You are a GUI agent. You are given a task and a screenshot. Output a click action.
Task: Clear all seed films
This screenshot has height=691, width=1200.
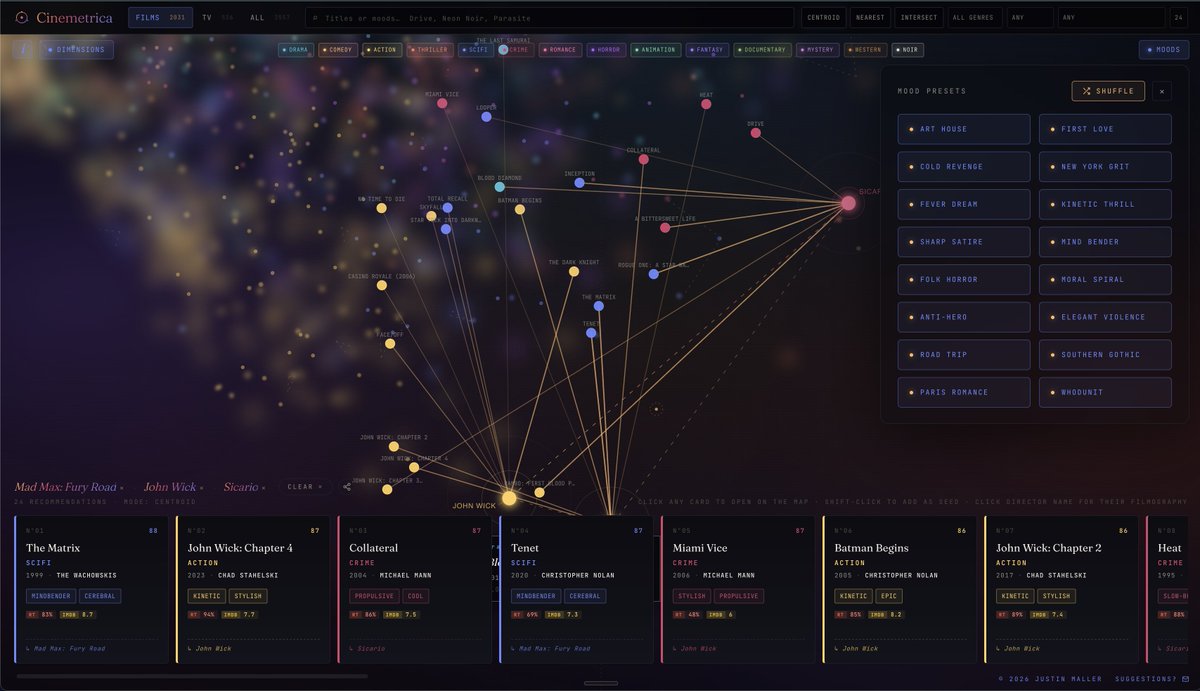click(305, 487)
